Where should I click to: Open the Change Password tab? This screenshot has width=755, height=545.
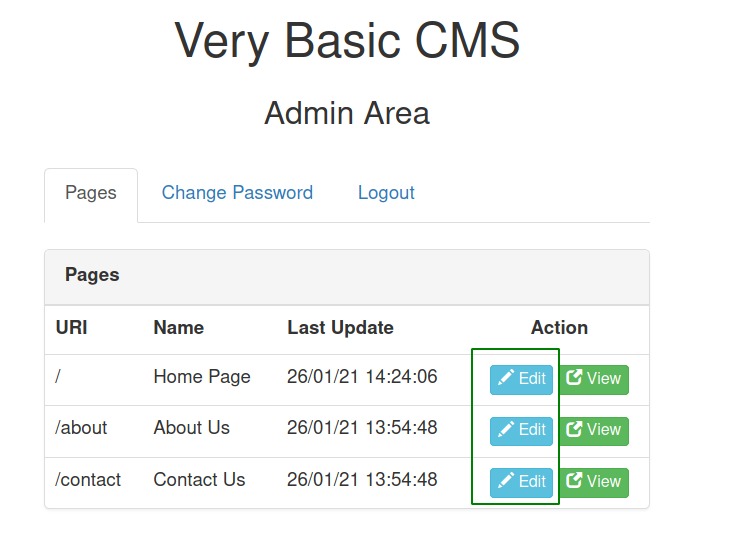coord(237,193)
